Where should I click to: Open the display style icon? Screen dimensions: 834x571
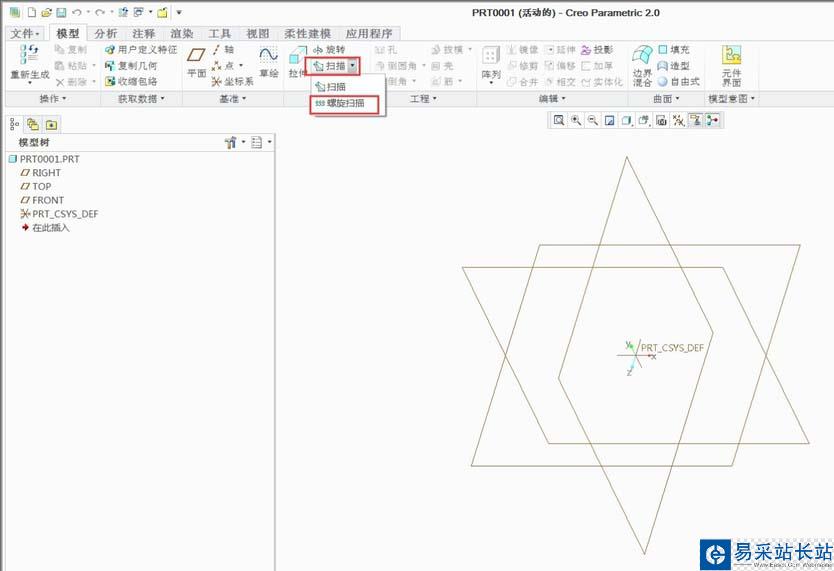point(627,120)
